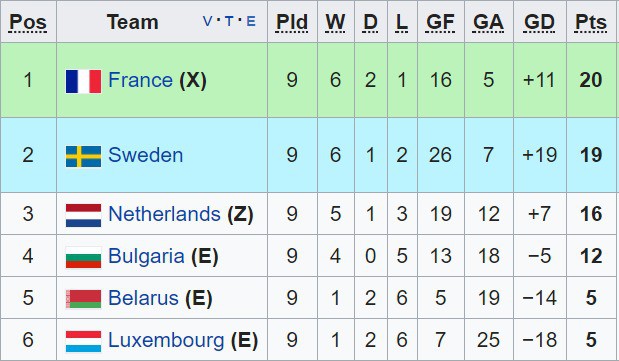
Task: Click the Pts column header abbreviation
Action: 591,22
